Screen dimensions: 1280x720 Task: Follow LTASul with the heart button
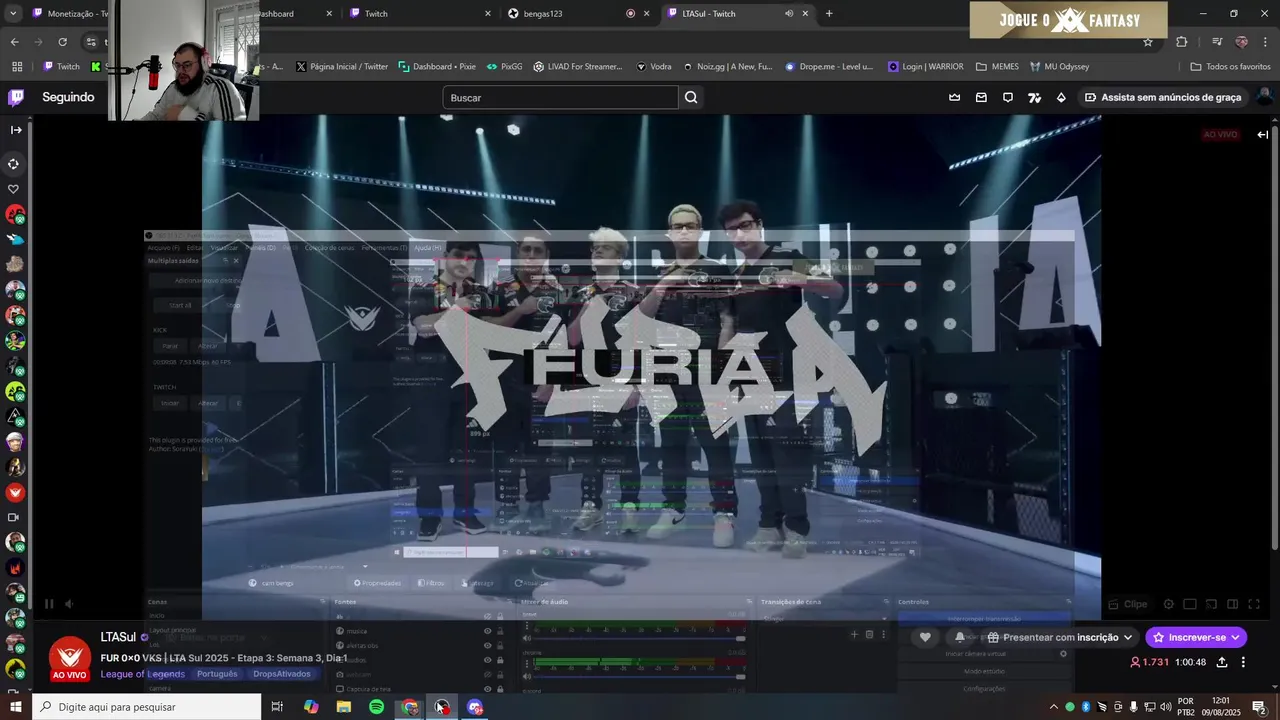point(925,637)
